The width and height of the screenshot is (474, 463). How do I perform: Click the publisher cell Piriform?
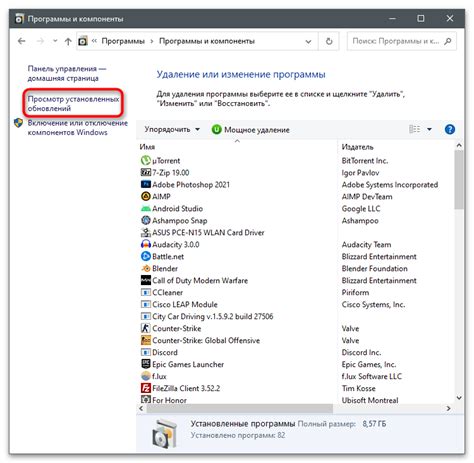355,293
